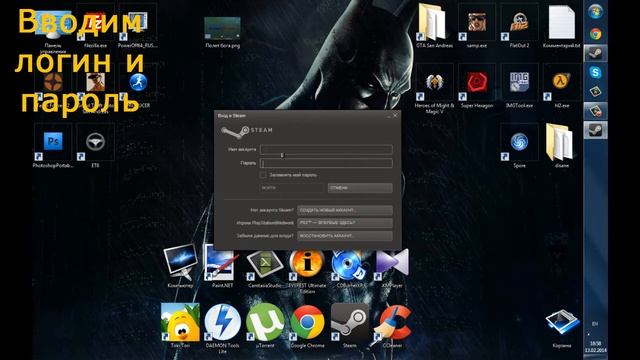
Task: Select the Google Chrome desktop shortcut
Action: point(307,326)
